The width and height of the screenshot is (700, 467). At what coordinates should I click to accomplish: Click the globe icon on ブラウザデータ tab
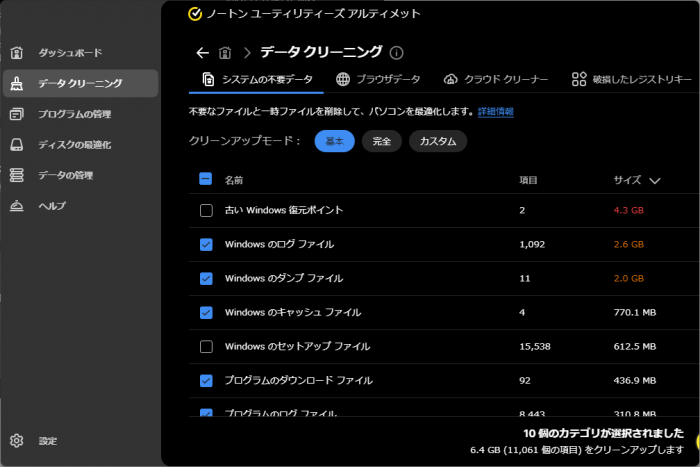pos(343,79)
